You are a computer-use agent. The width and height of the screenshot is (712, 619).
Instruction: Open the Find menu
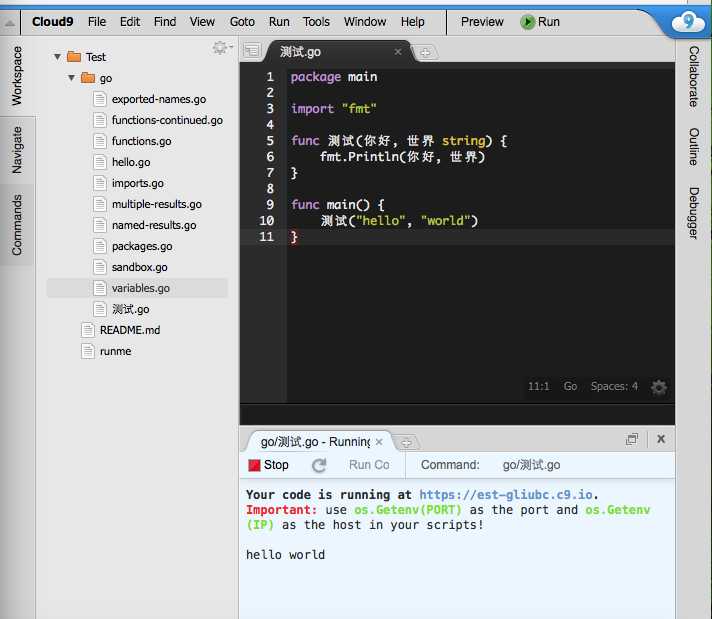pyautogui.click(x=165, y=22)
